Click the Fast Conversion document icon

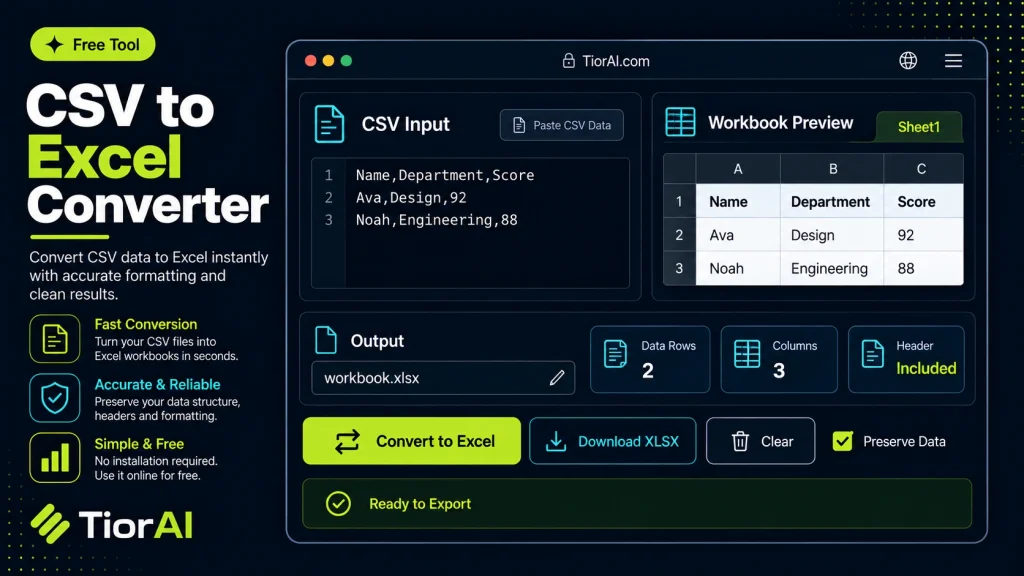tap(55, 339)
